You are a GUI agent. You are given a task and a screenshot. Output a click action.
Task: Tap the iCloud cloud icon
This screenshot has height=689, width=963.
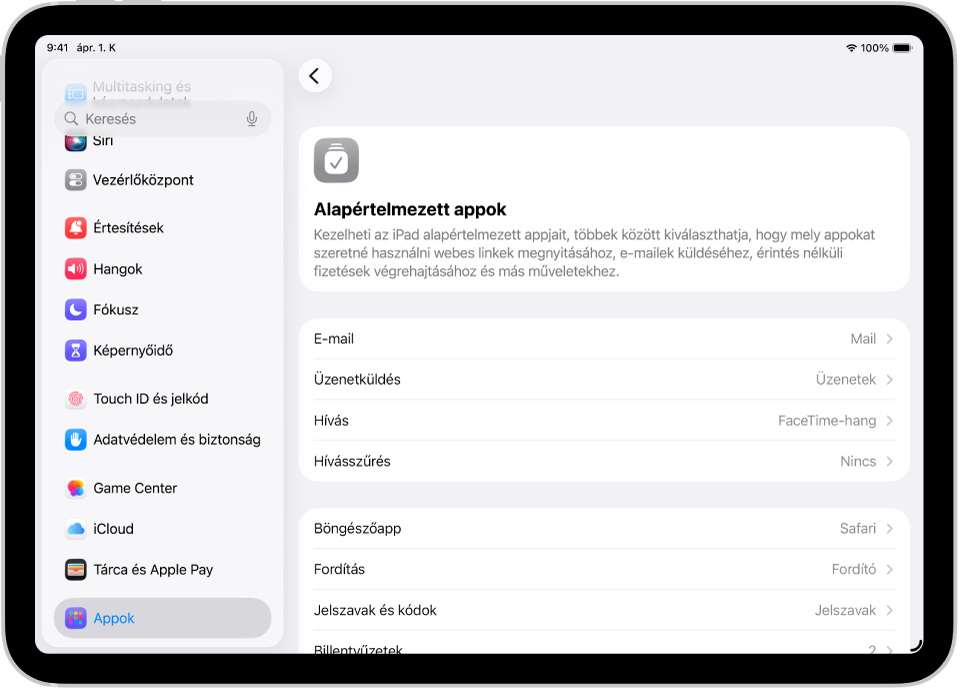tap(77, 528)
